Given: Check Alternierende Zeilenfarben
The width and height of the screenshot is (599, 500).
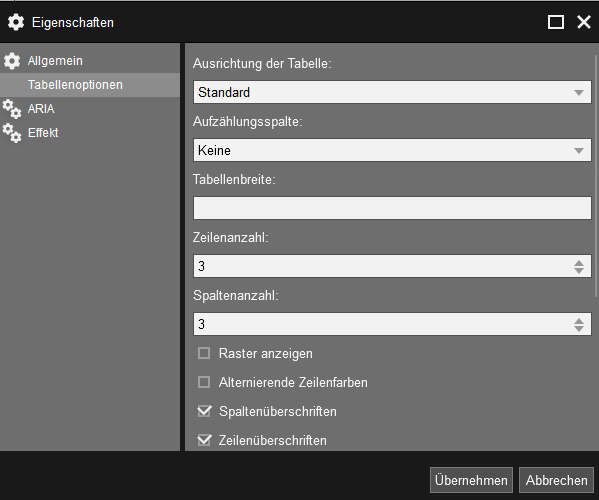Looking at the screenshot, I should [204, 382].
